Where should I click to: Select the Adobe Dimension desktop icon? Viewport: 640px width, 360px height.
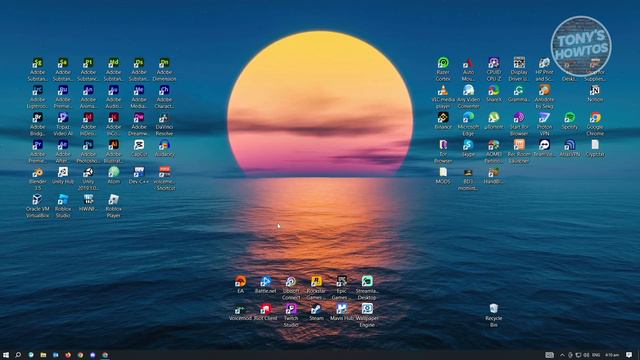tap(164, 63)
